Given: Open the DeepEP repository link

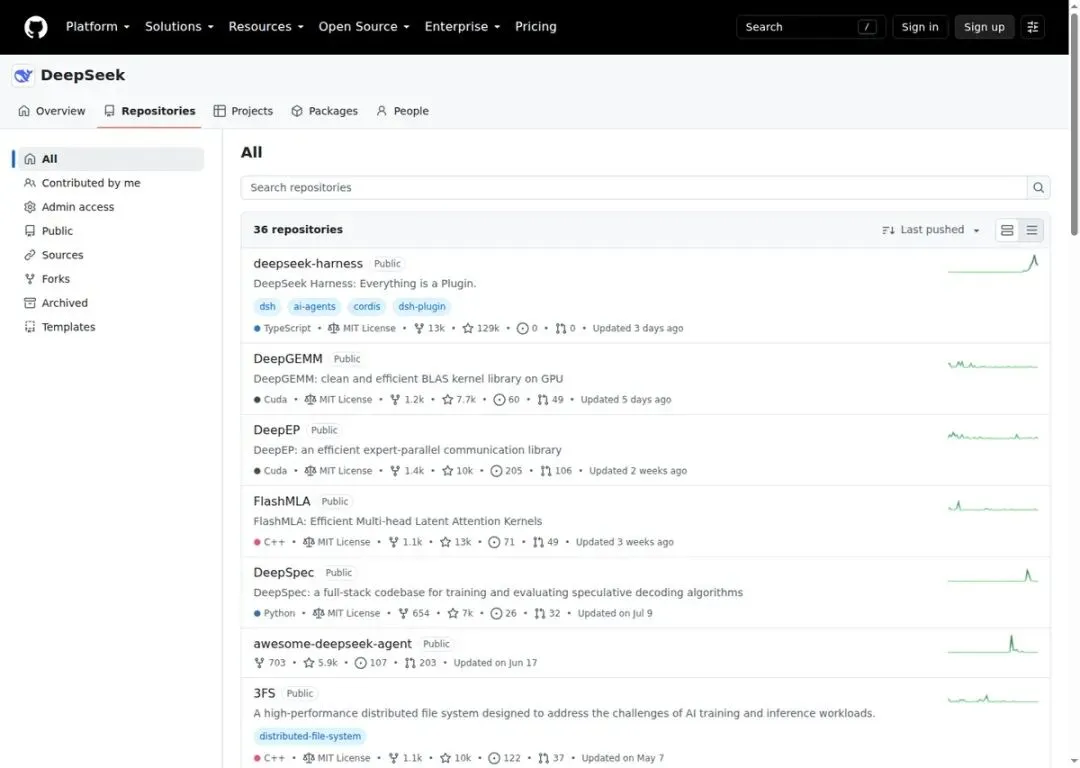Looking at the screenshot, I should [x=276, y=430].
